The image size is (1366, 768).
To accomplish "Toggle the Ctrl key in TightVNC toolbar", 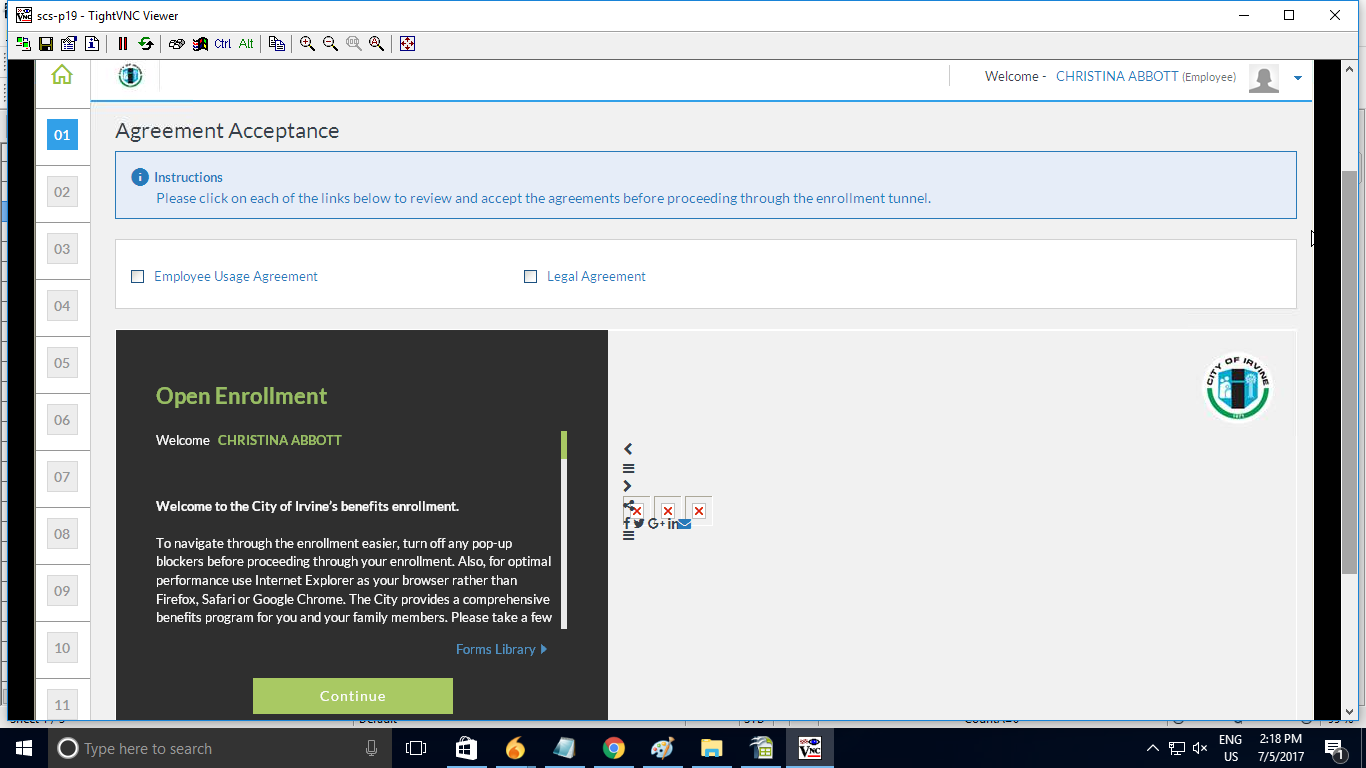I will pyautogui.click(x=223, y=43).
